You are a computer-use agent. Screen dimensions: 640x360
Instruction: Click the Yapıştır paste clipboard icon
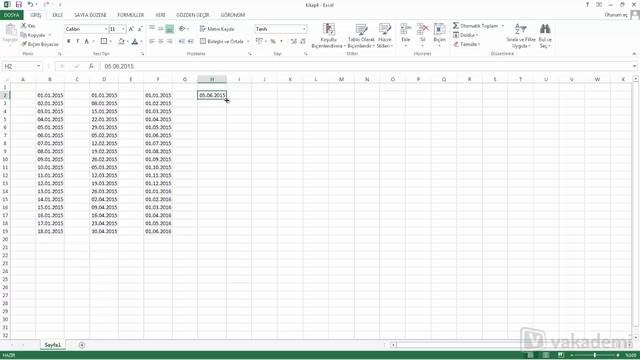[x=10, y=30]
